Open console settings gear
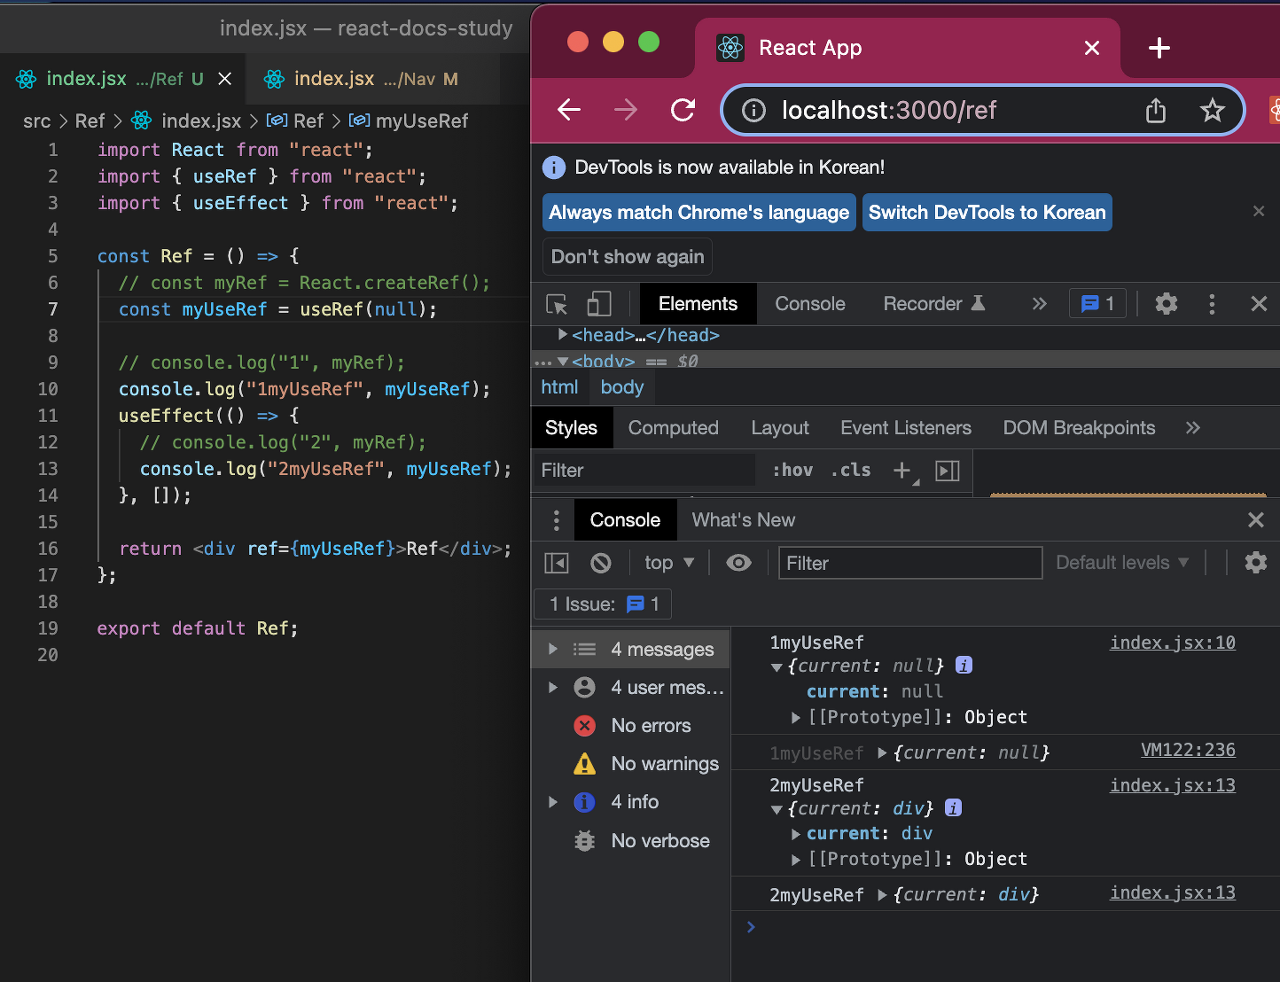 coord(1256,563)
